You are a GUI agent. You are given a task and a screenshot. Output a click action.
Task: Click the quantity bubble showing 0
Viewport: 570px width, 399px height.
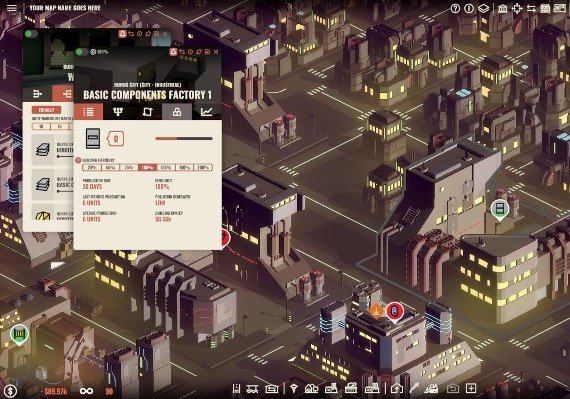point(116,139)
